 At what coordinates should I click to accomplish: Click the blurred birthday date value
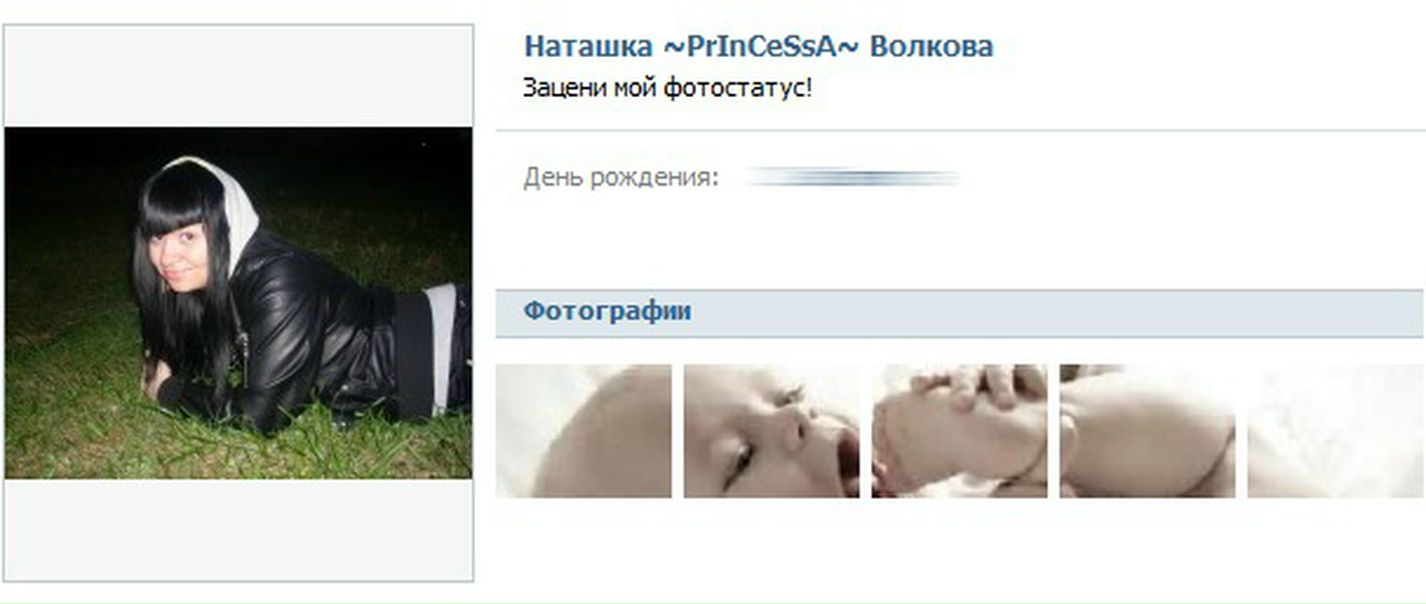coord(853,179)
